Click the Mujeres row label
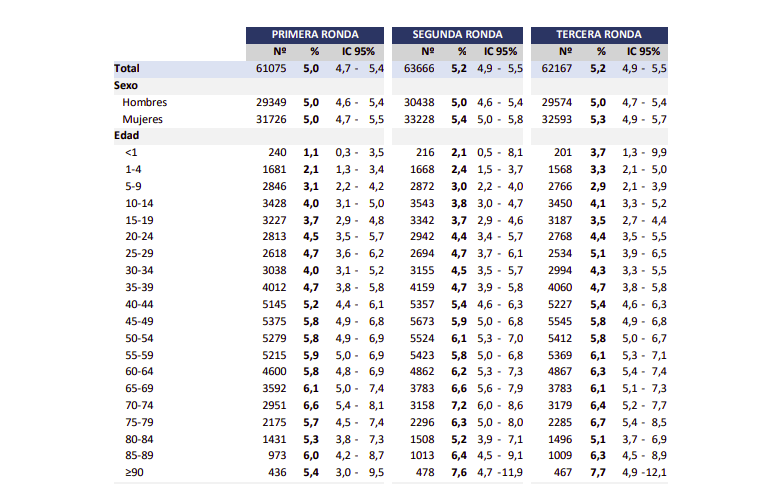The height and width of the screenshot is (484, 779). click(144, 119)
